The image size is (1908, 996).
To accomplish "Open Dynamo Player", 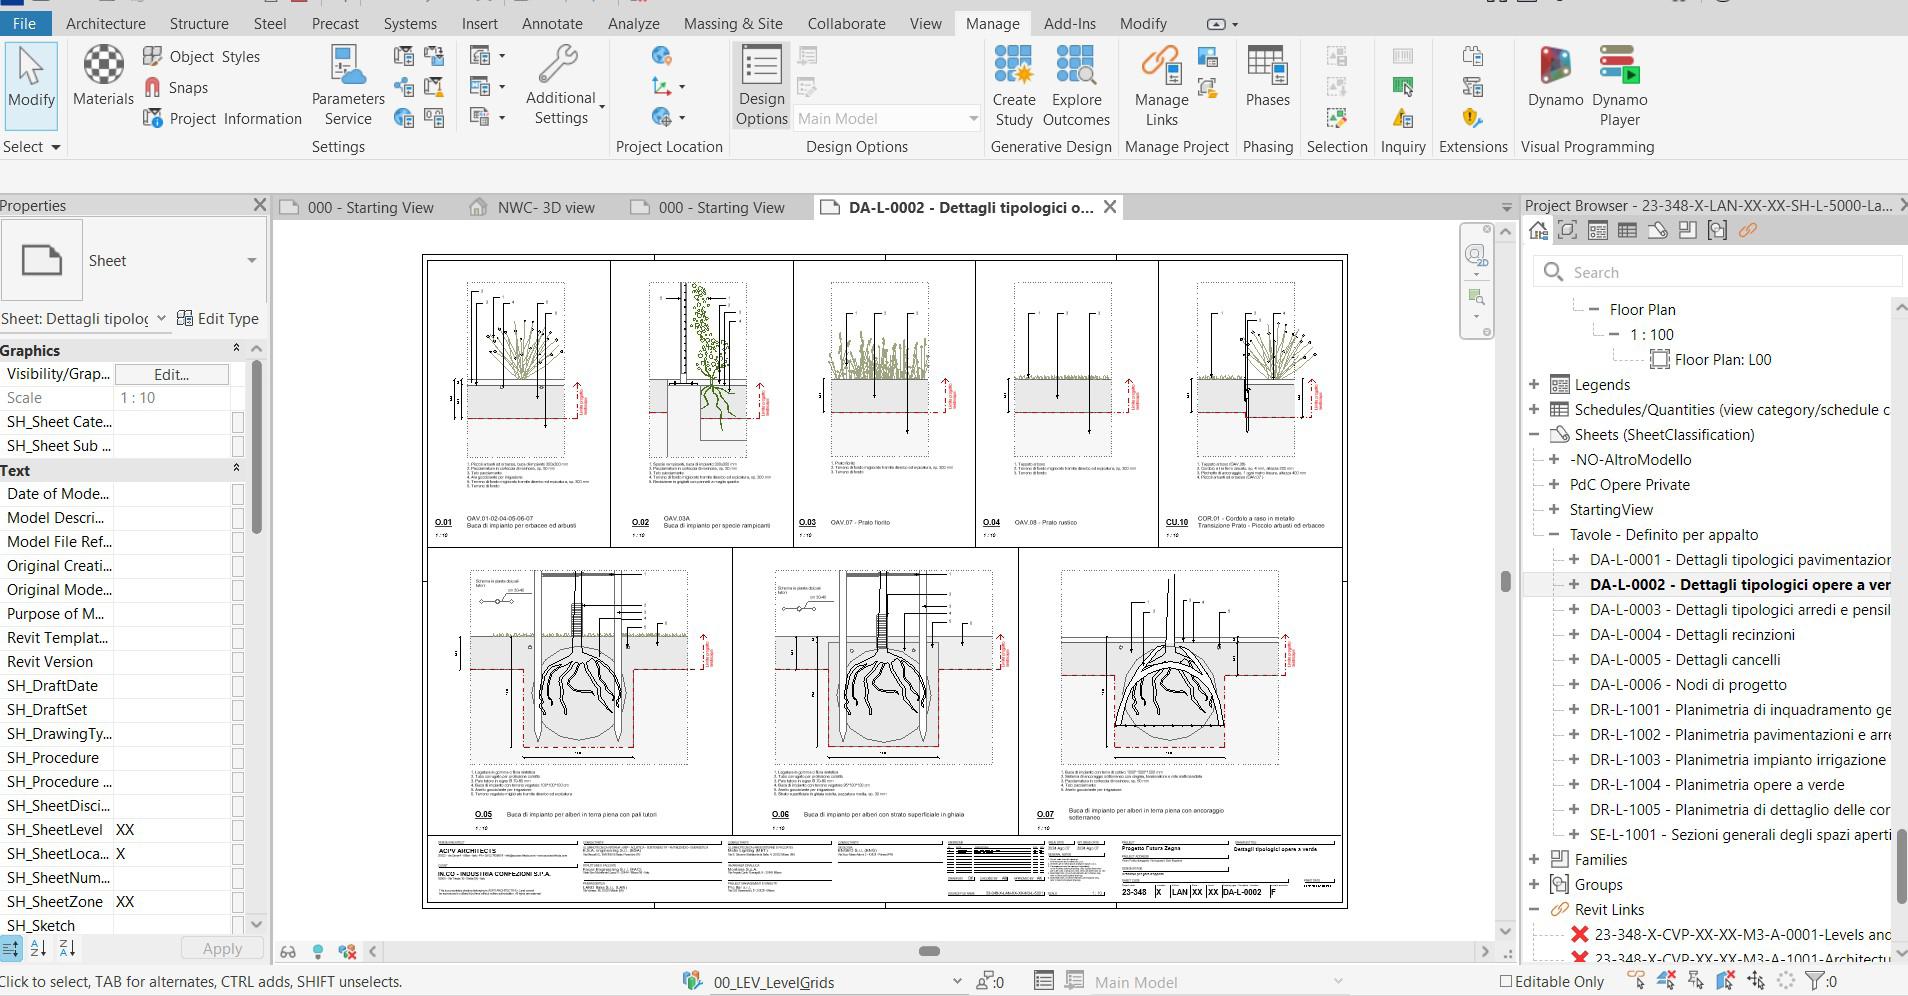I will [x=1619, y=86].
